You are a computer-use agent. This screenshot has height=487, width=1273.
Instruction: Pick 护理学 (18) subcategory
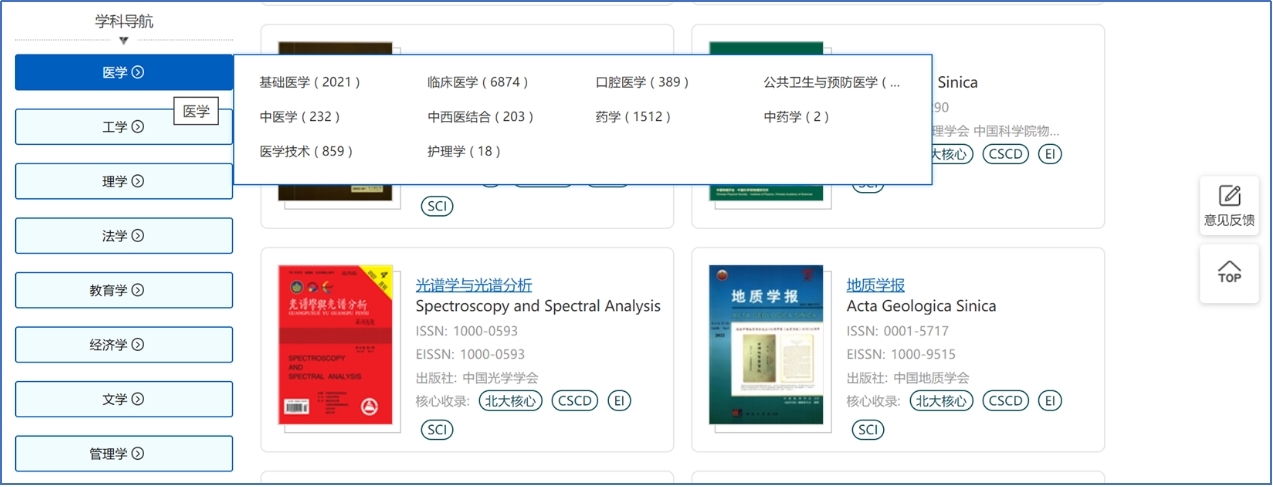[x=464, y=152]
